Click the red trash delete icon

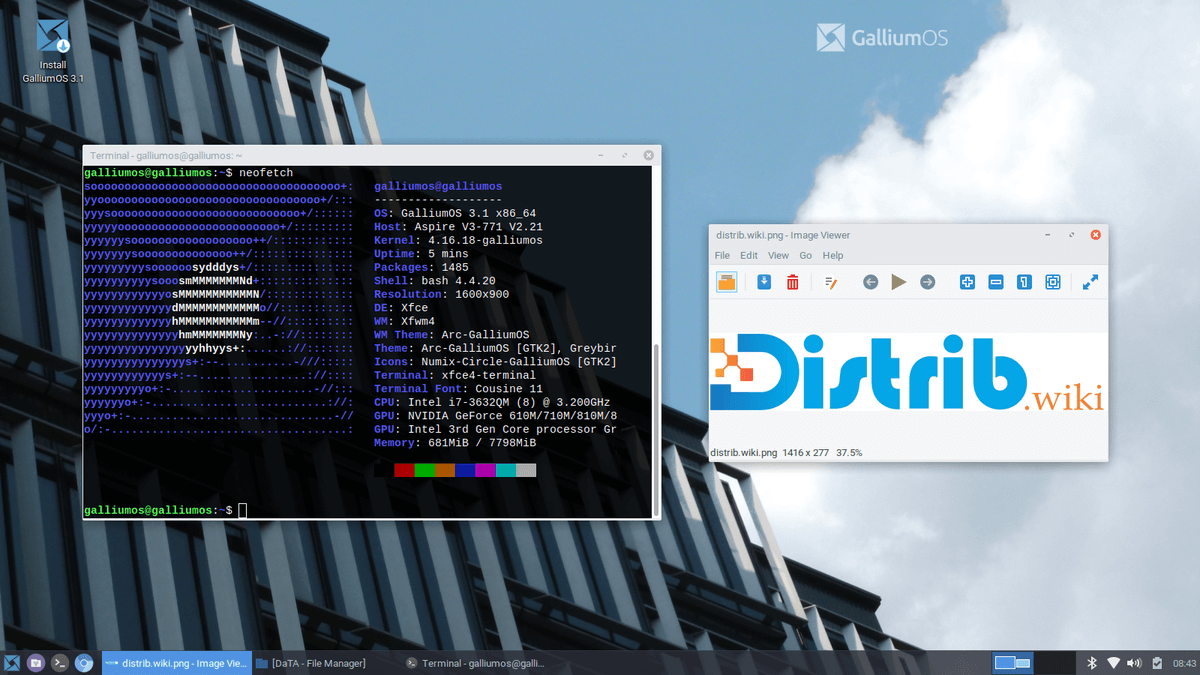pos(792,282)
